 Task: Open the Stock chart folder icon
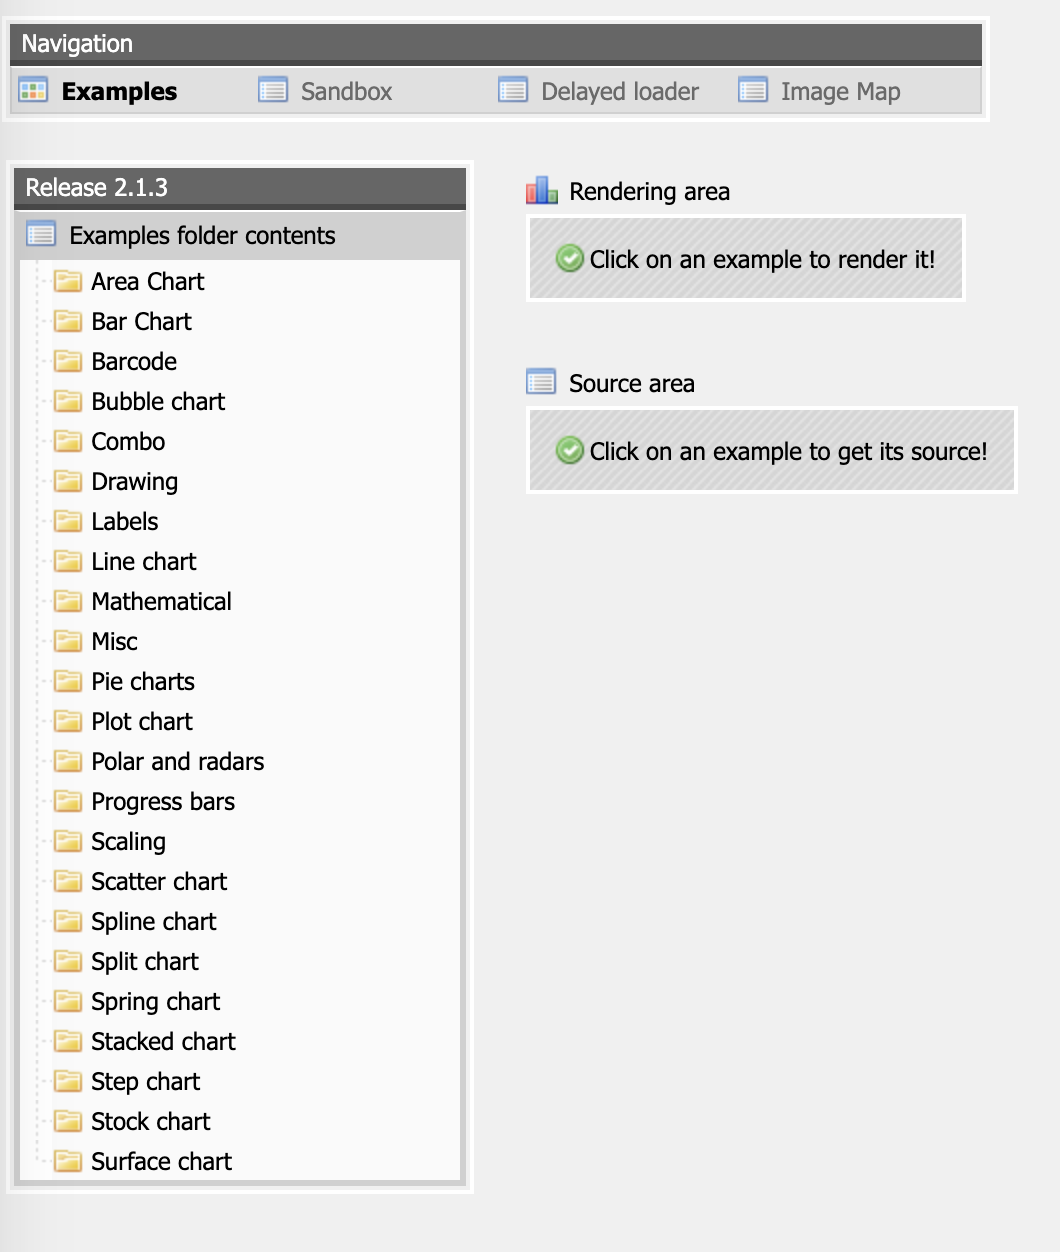click(x=68, y=1121)
